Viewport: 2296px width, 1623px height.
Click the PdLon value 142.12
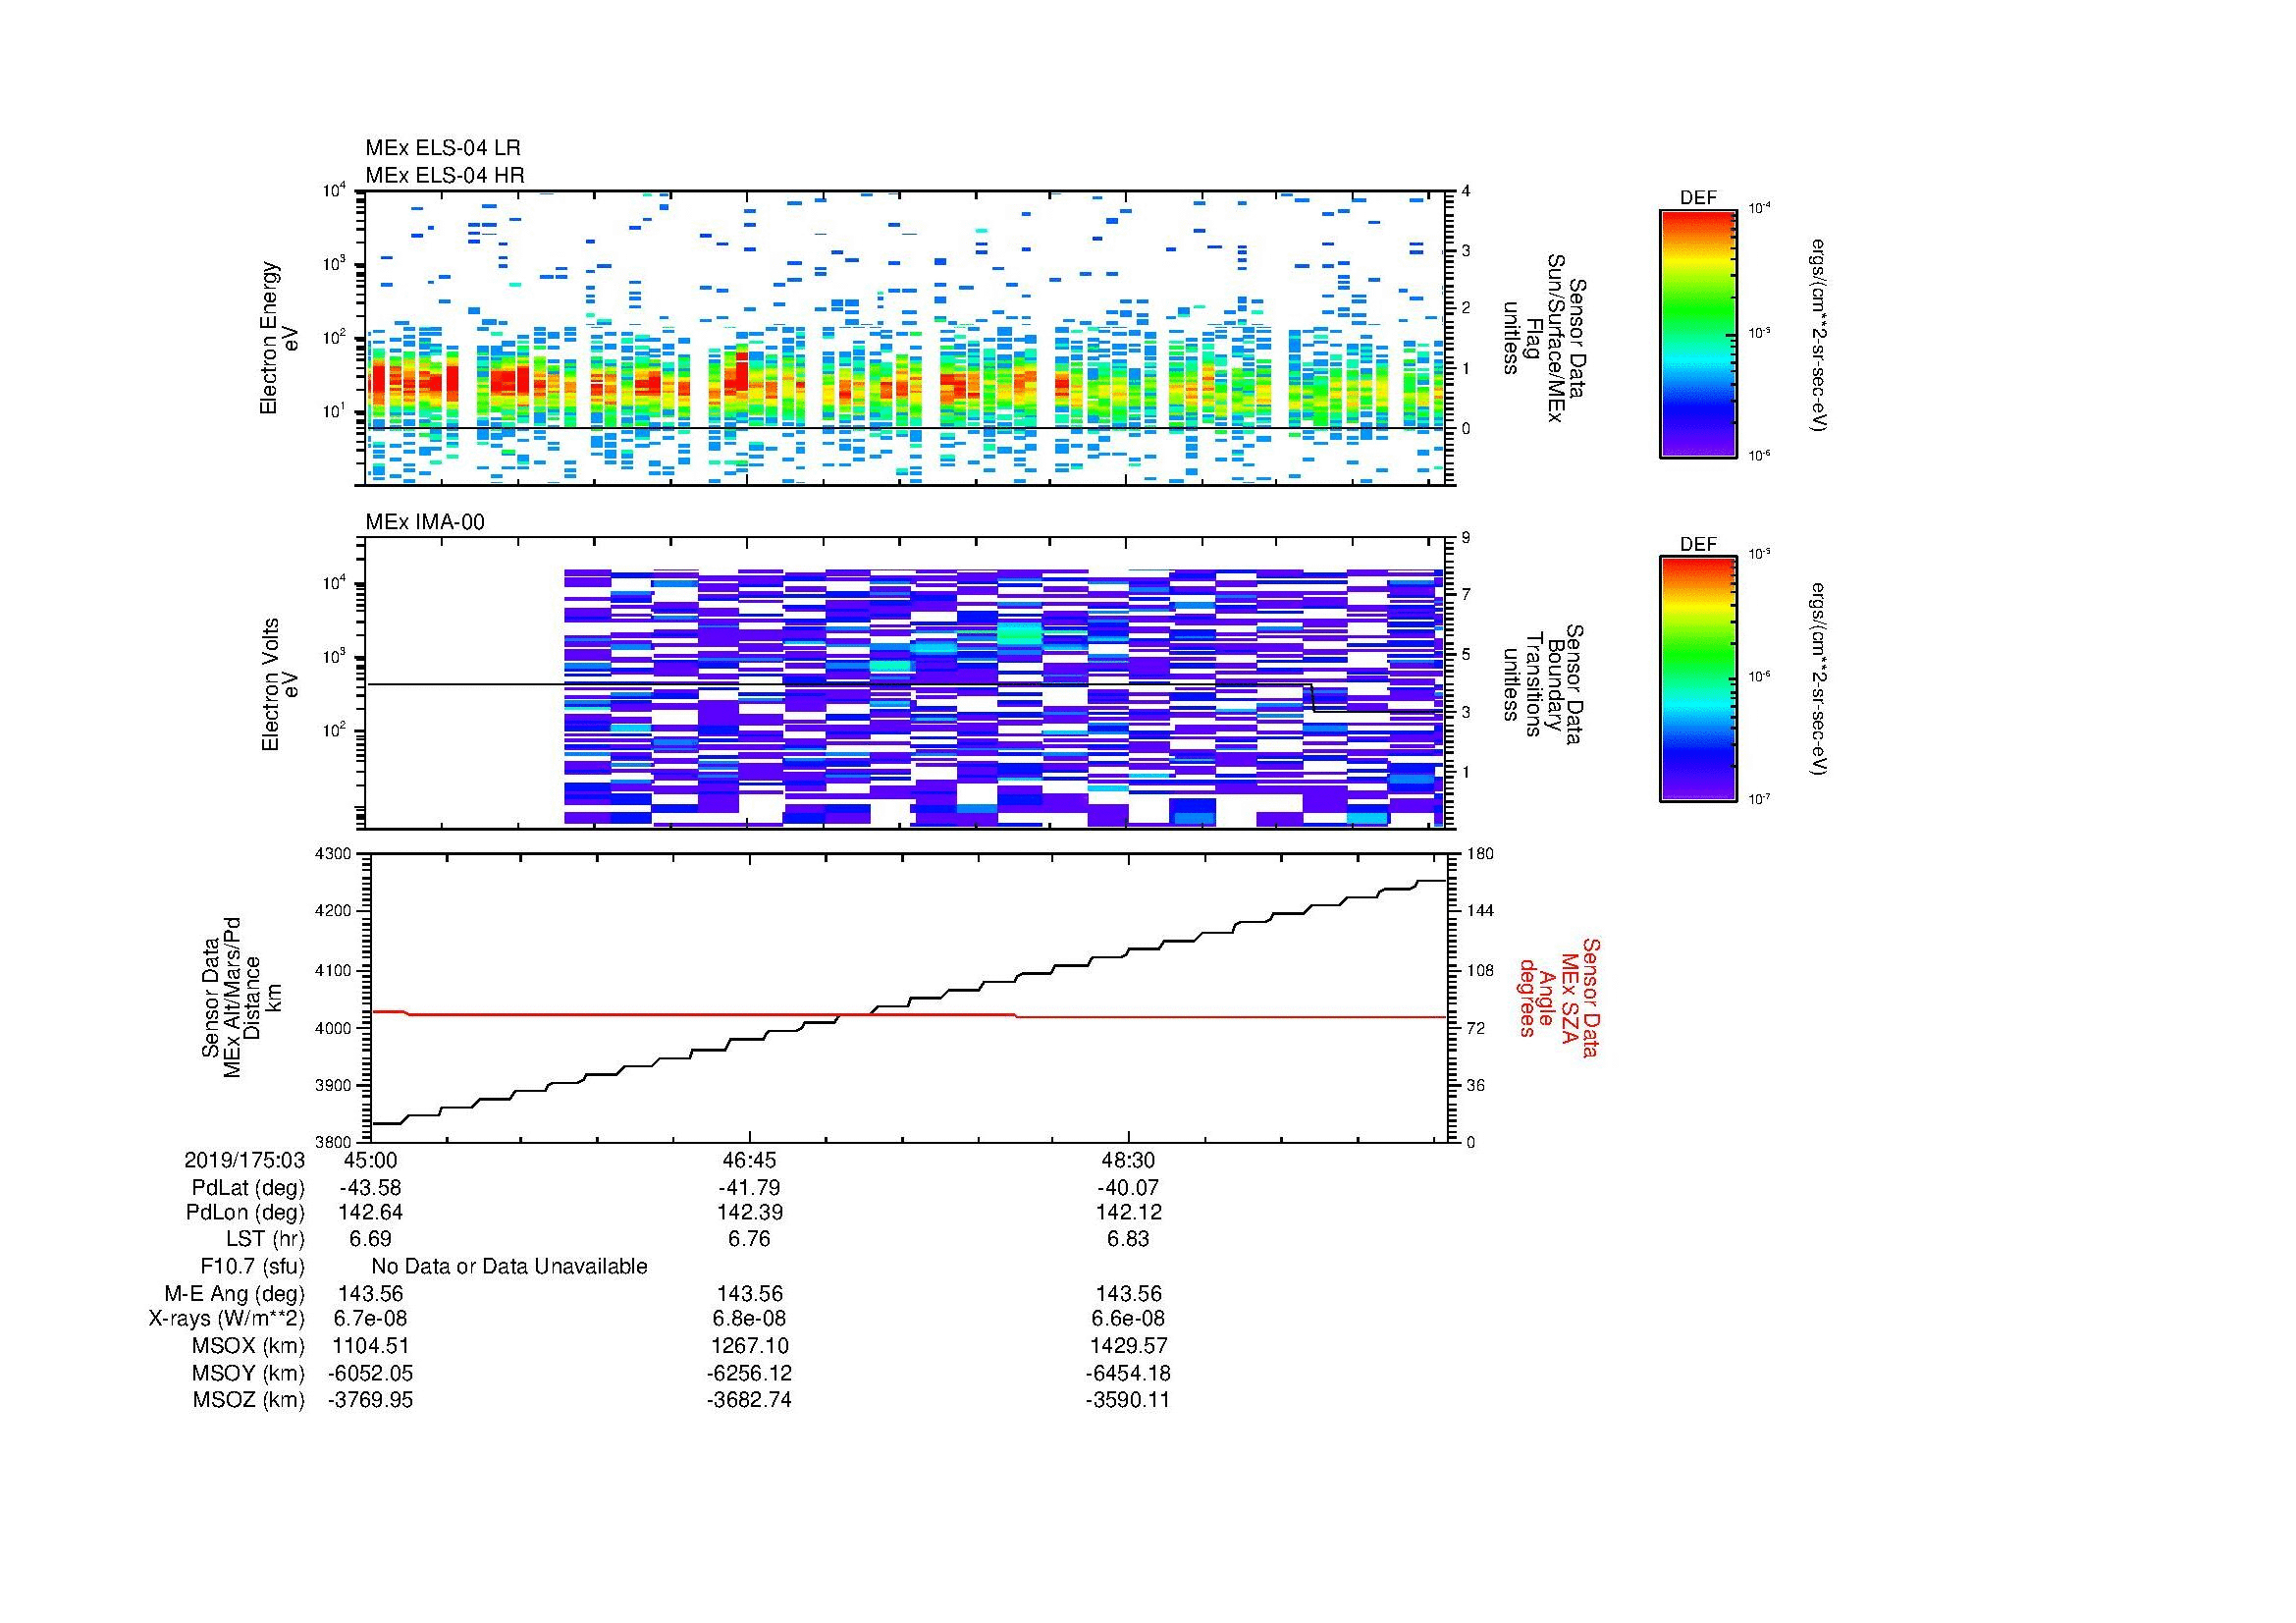coord(1128,1212)
